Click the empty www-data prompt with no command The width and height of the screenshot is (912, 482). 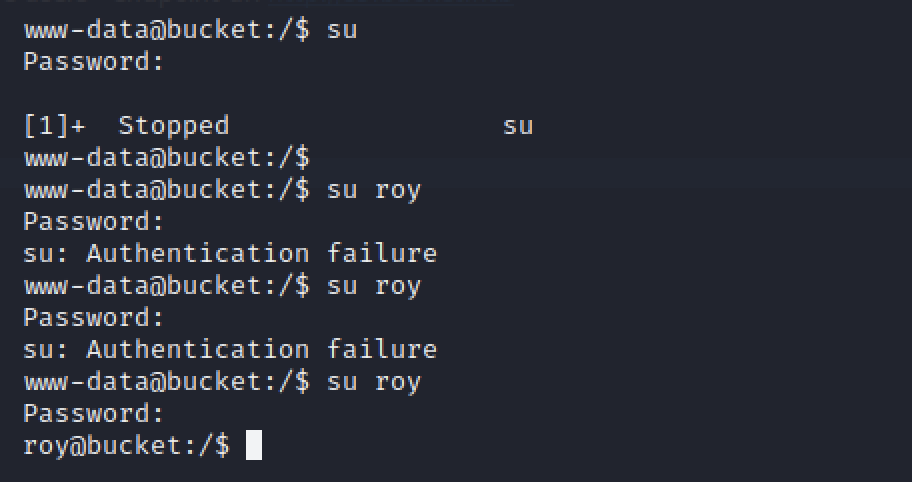coord(166,158)
